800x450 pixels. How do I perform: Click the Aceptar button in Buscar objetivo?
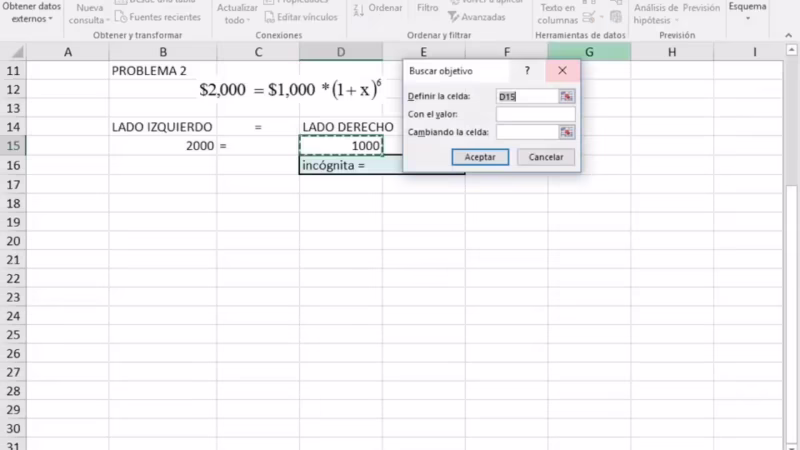[480, 157]
